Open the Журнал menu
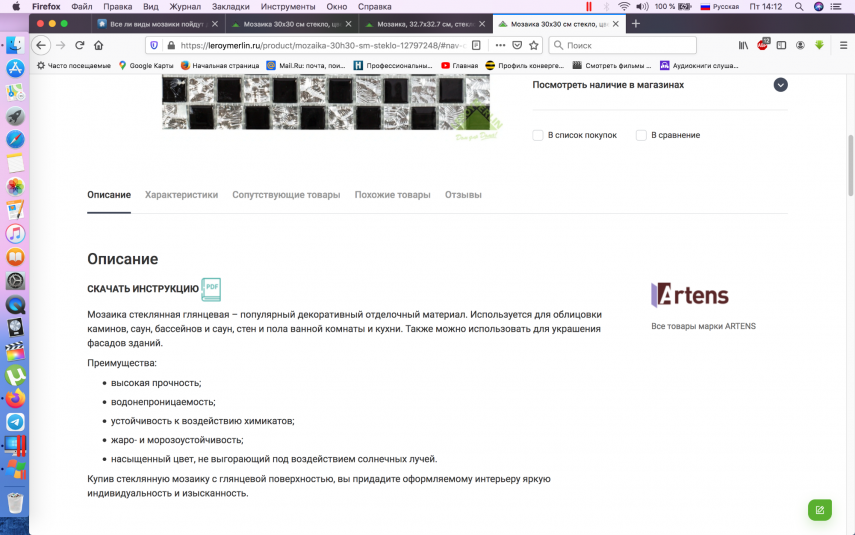855x535 pixels. [x=185, y=7]
